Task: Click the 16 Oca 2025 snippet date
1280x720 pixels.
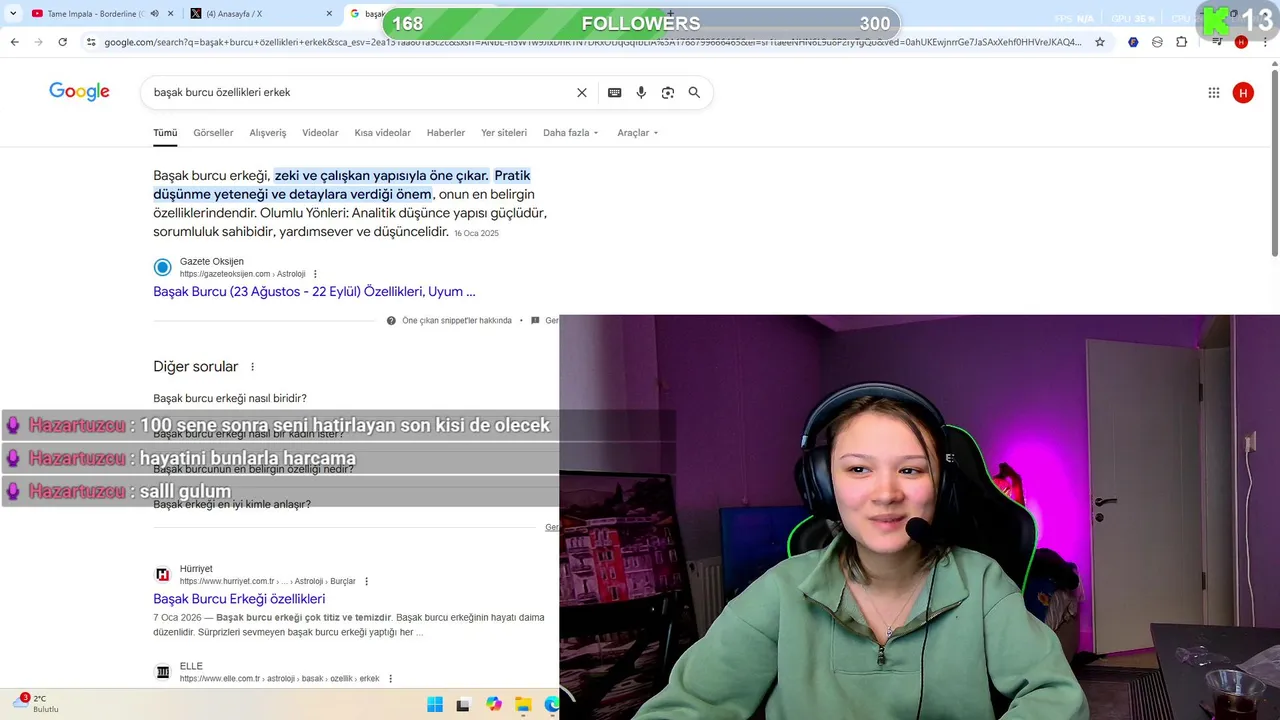Action: [476, 233]
